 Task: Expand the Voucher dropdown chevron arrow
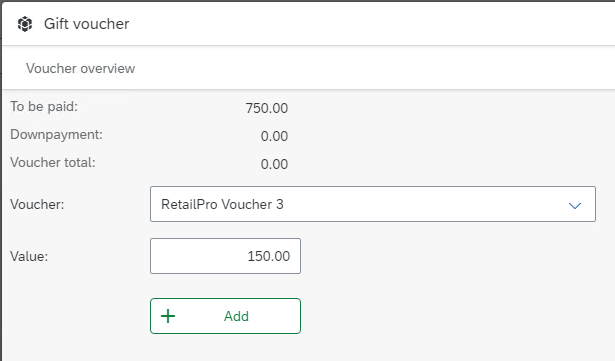(575, 205)
